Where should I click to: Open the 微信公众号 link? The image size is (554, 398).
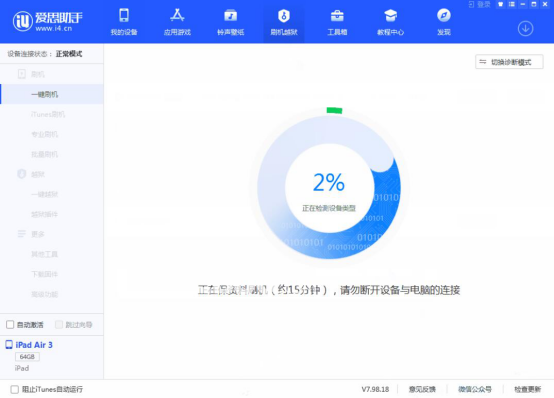coord(475,389)
